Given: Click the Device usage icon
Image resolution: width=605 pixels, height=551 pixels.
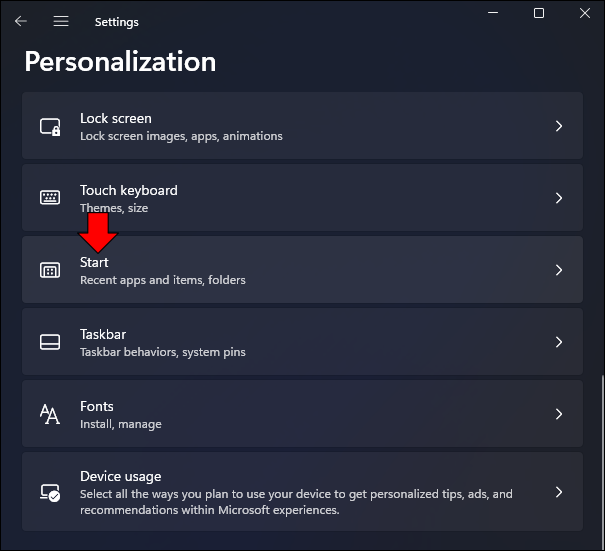Looking at the screenshot, I should [50, 493].
